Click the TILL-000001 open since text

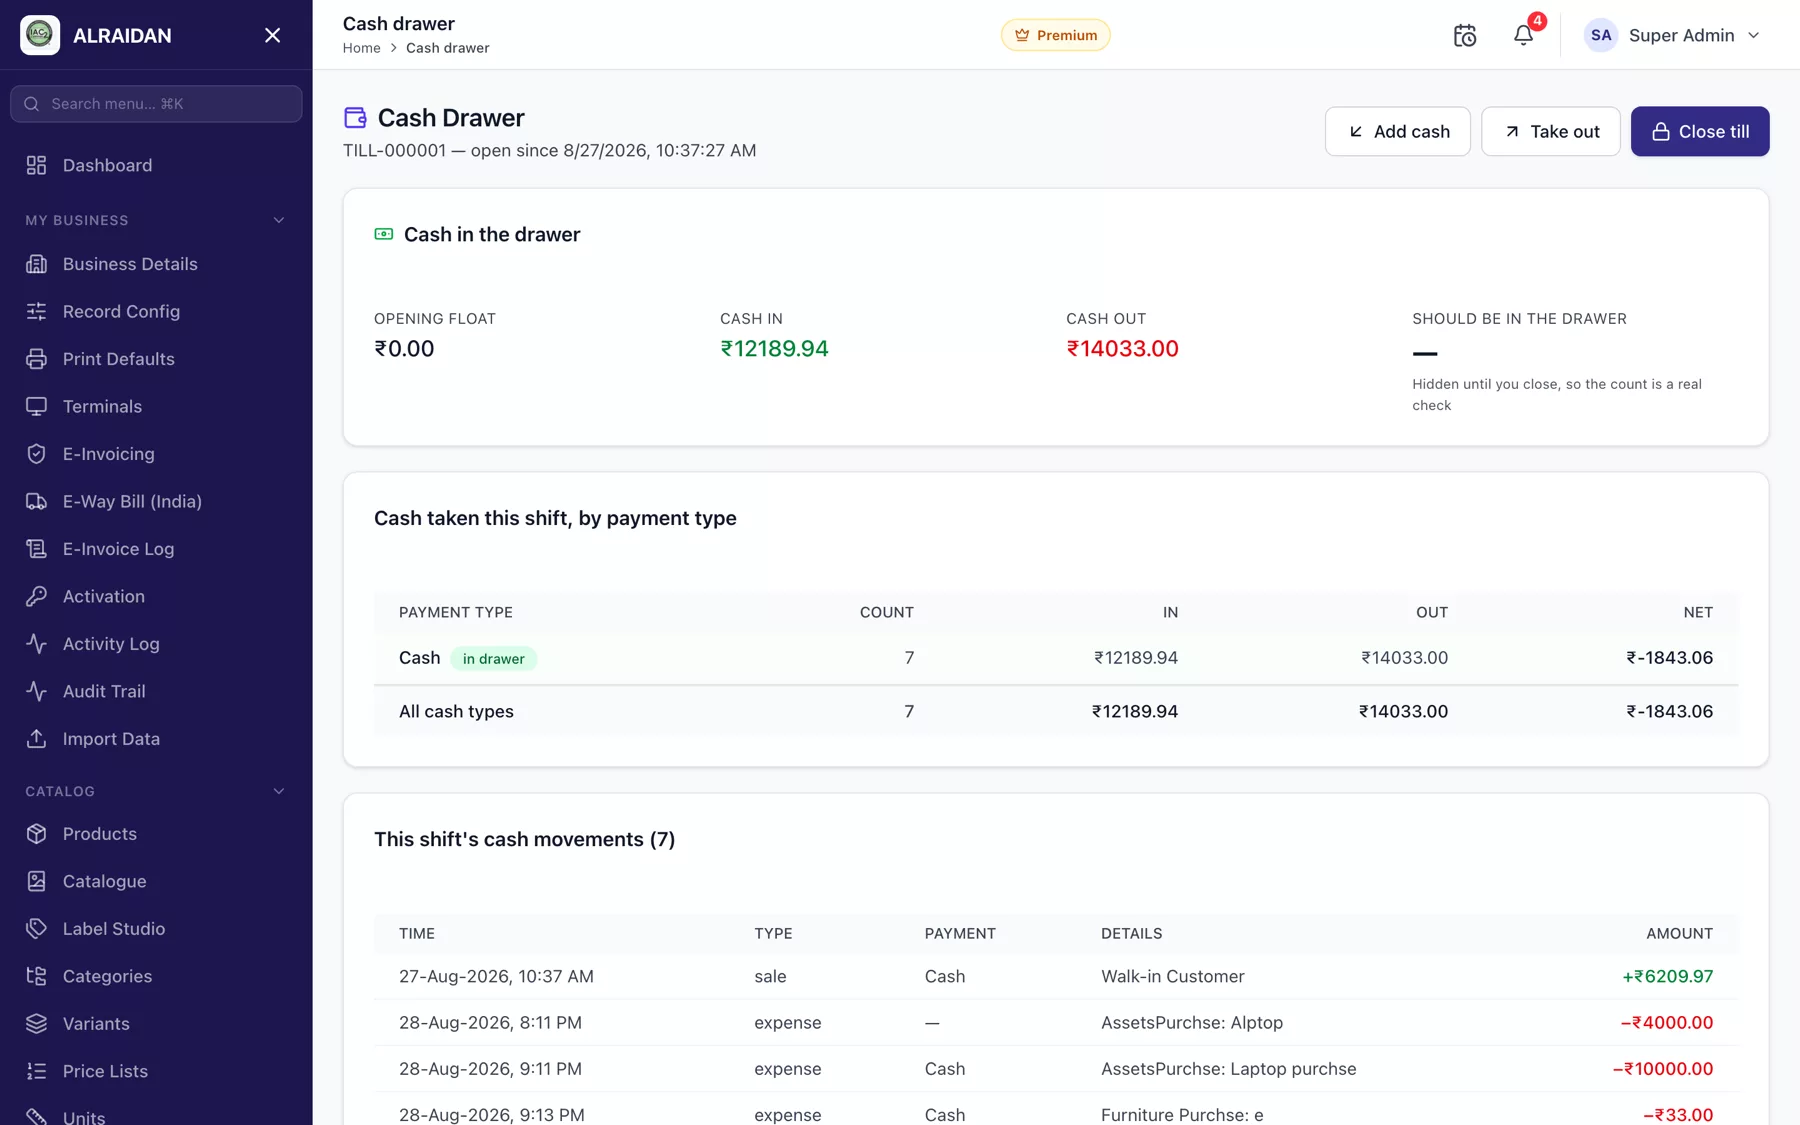tap(549, 151)
